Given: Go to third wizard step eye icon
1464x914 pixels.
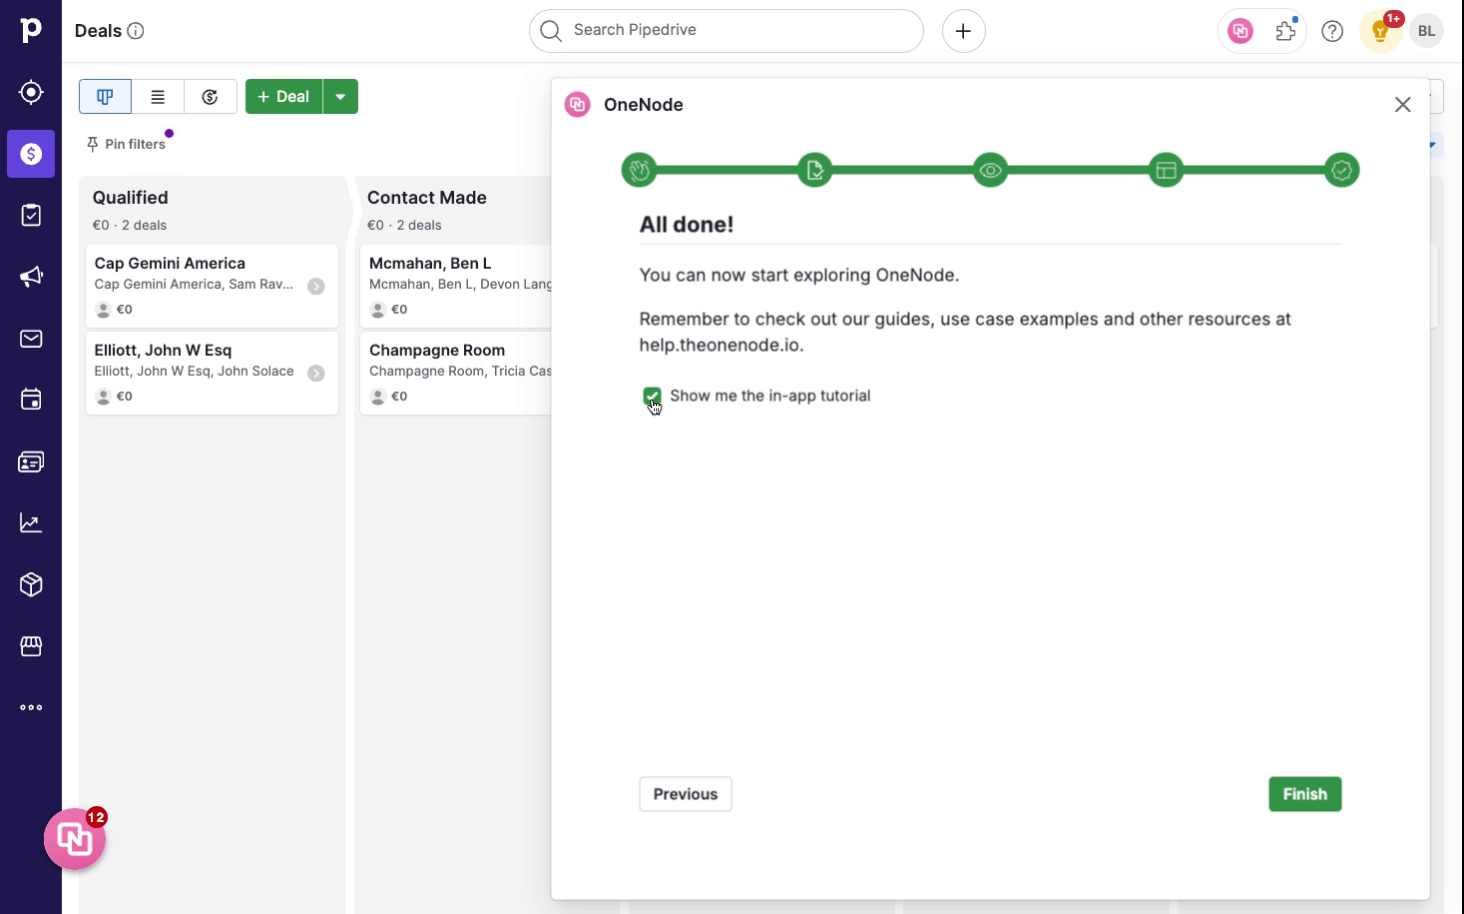Looking at the screenshot, I should pyautogui.click(x=990, y=170).
